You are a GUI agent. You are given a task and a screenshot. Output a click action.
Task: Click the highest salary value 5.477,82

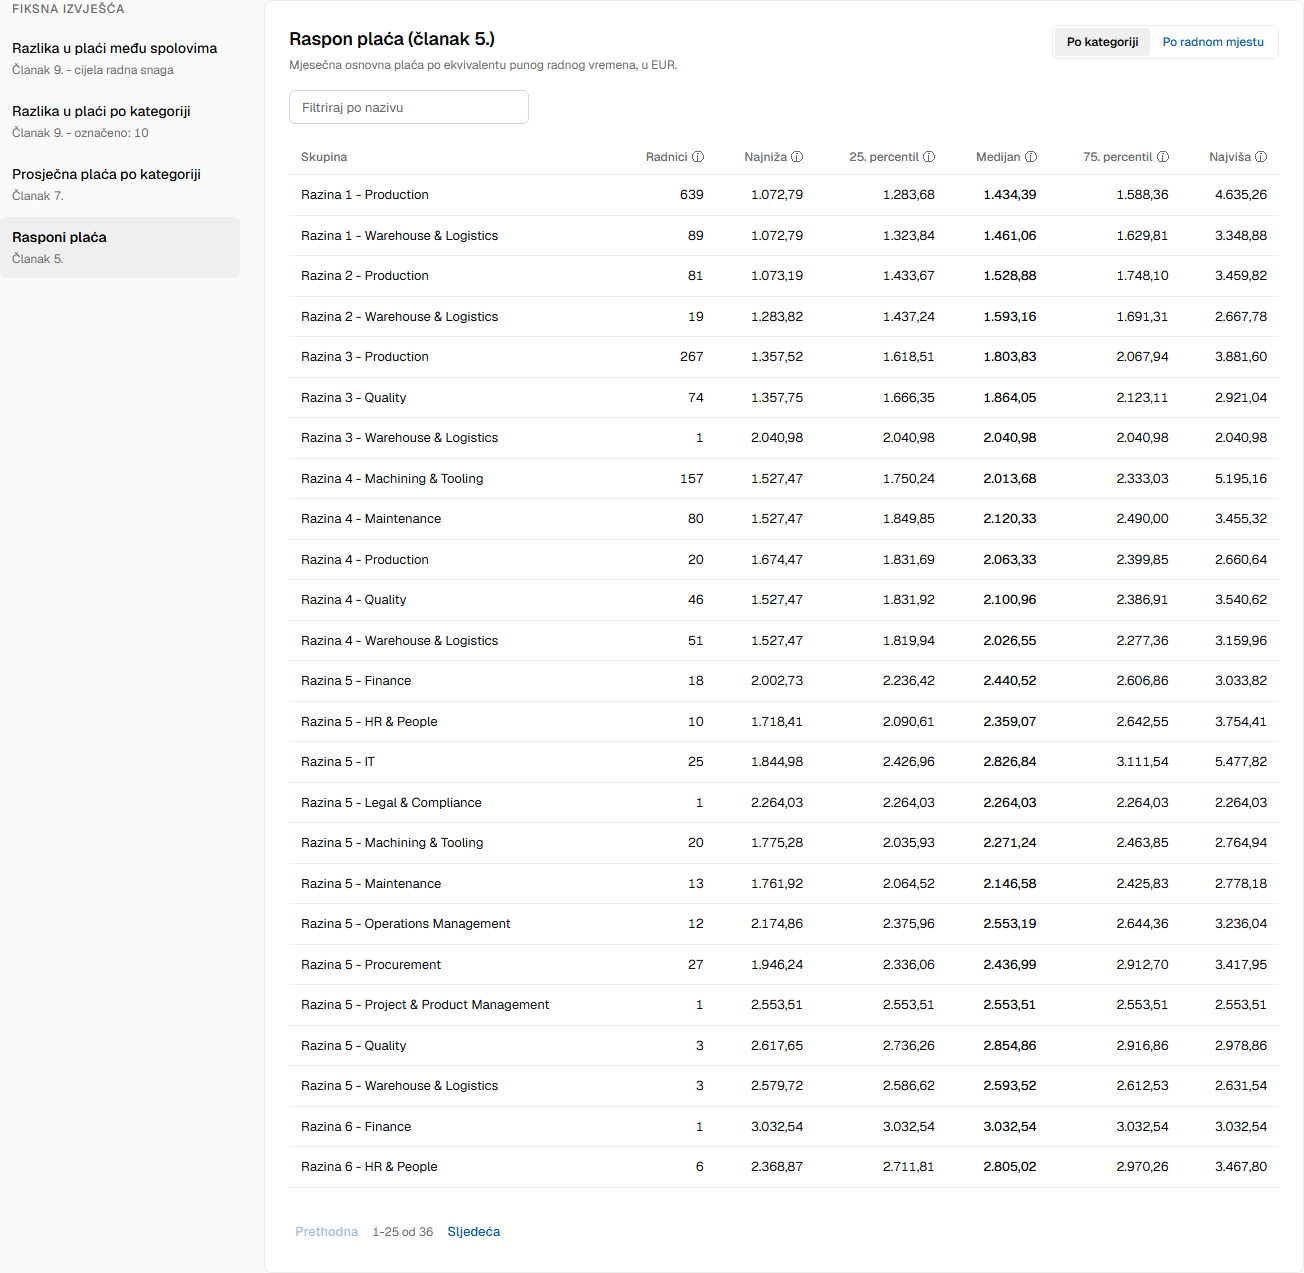1241,762
